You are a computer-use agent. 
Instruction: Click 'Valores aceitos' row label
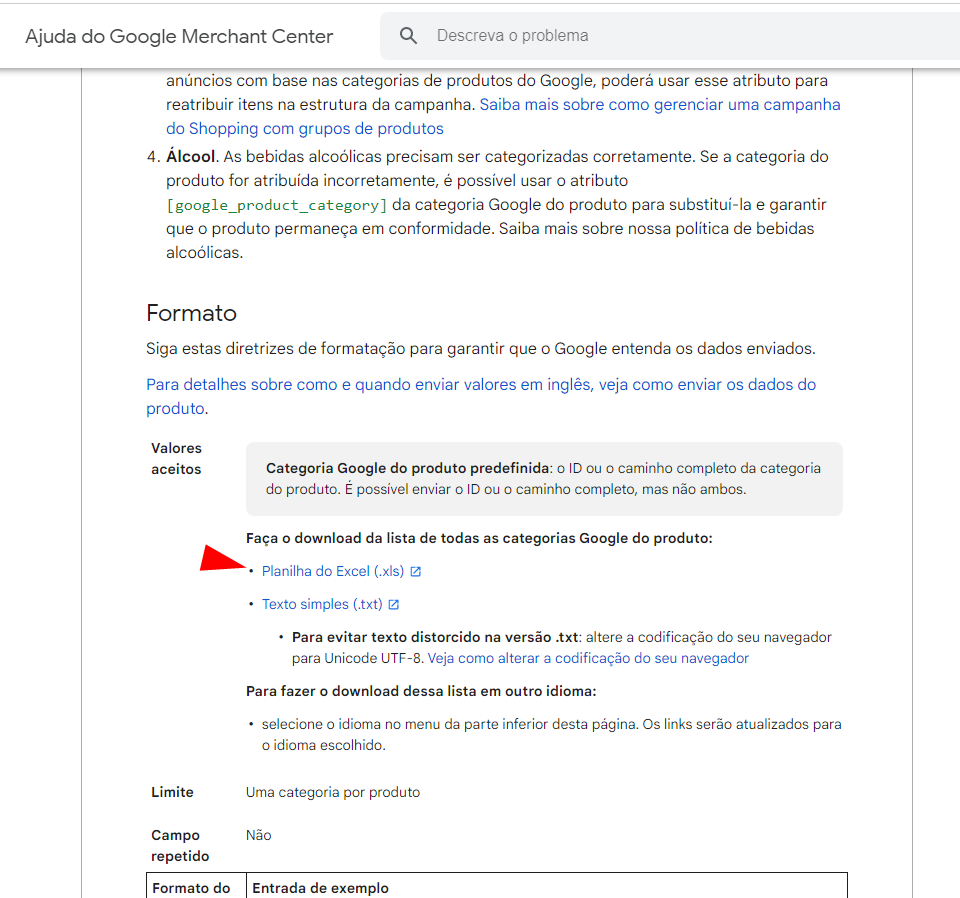pyautogui.click(x=176, y=458)
